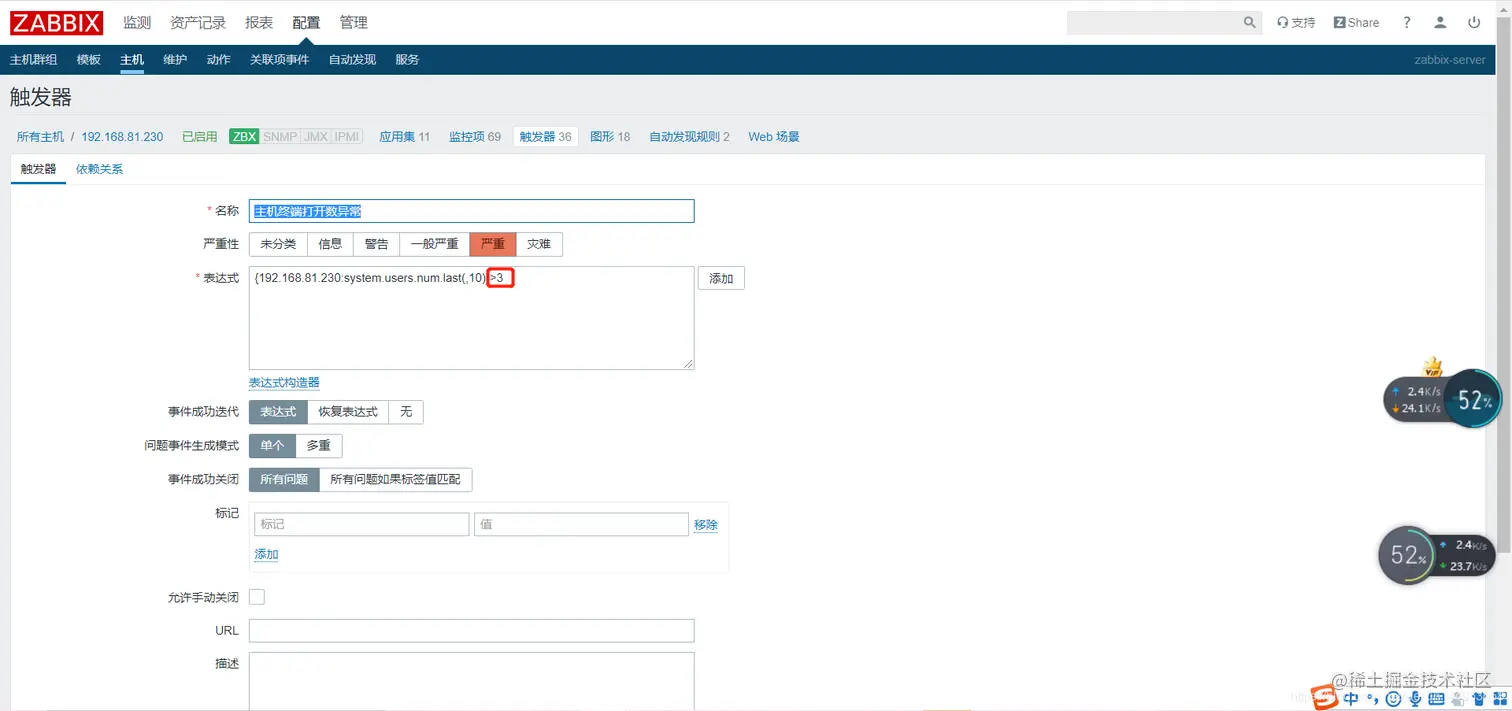Tick the 允许手动关闭 checkbox

click(257, 597)
